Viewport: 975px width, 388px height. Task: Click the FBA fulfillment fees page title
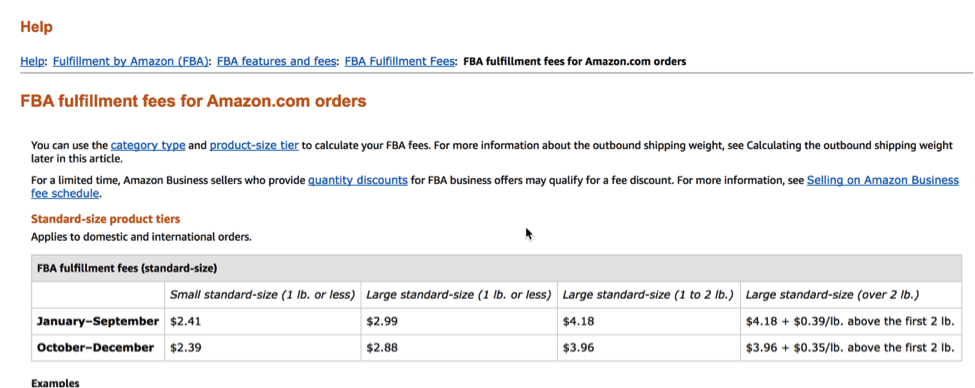[193, 101]
